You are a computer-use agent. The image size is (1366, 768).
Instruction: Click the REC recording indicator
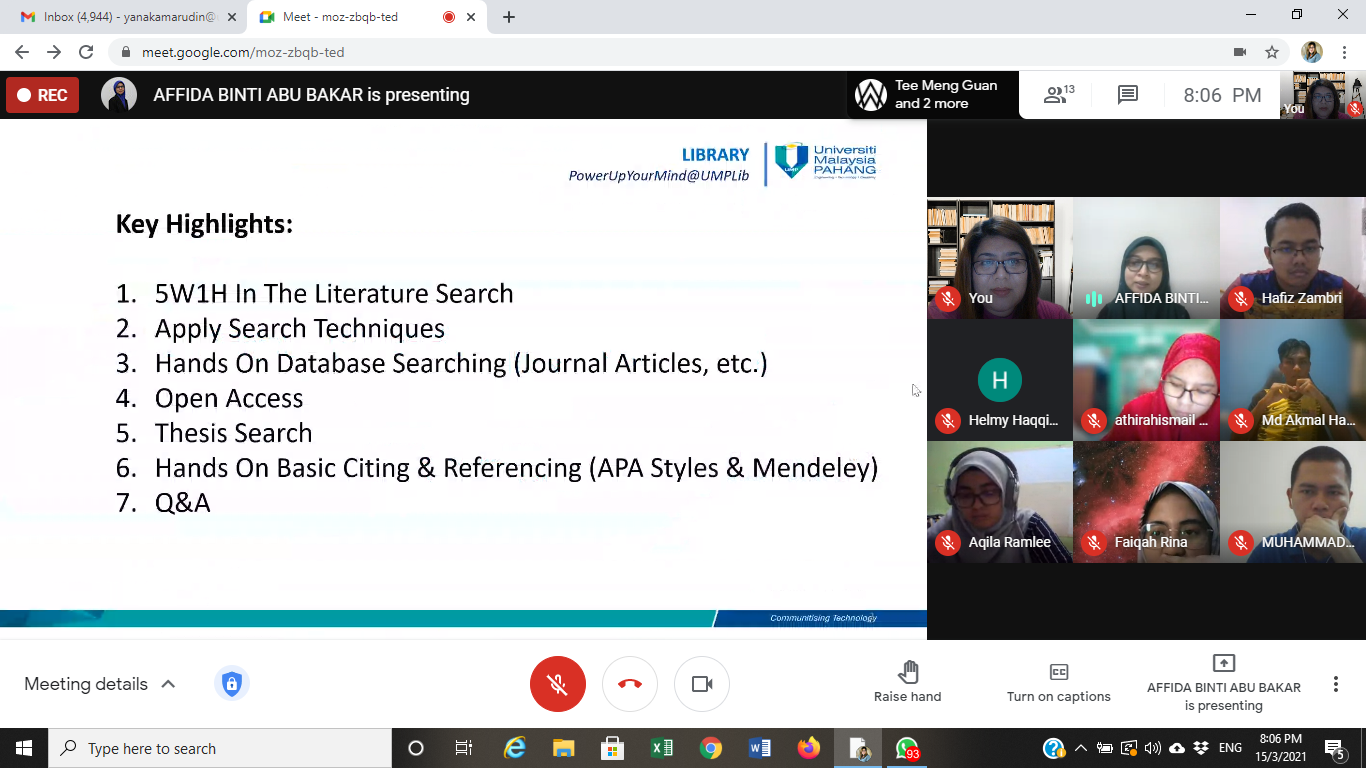[43, 95]
